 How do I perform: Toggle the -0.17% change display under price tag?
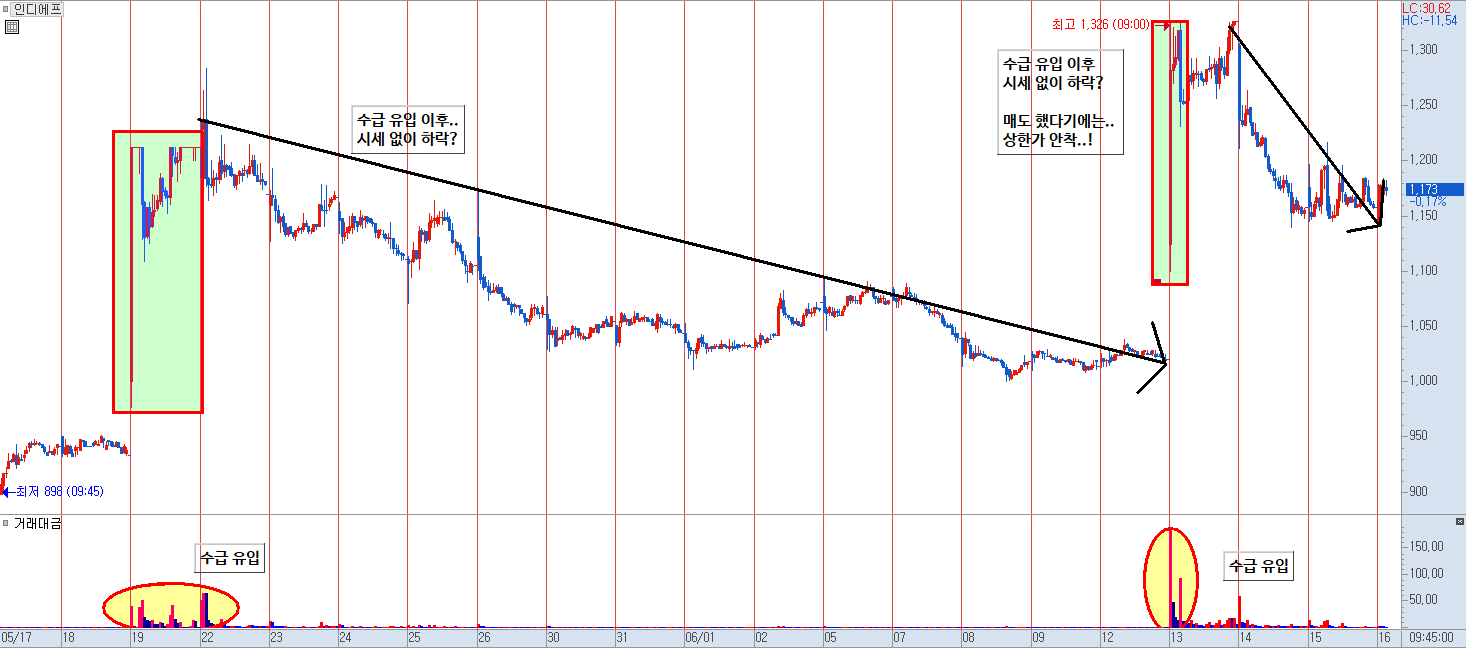click(1427, 200)
